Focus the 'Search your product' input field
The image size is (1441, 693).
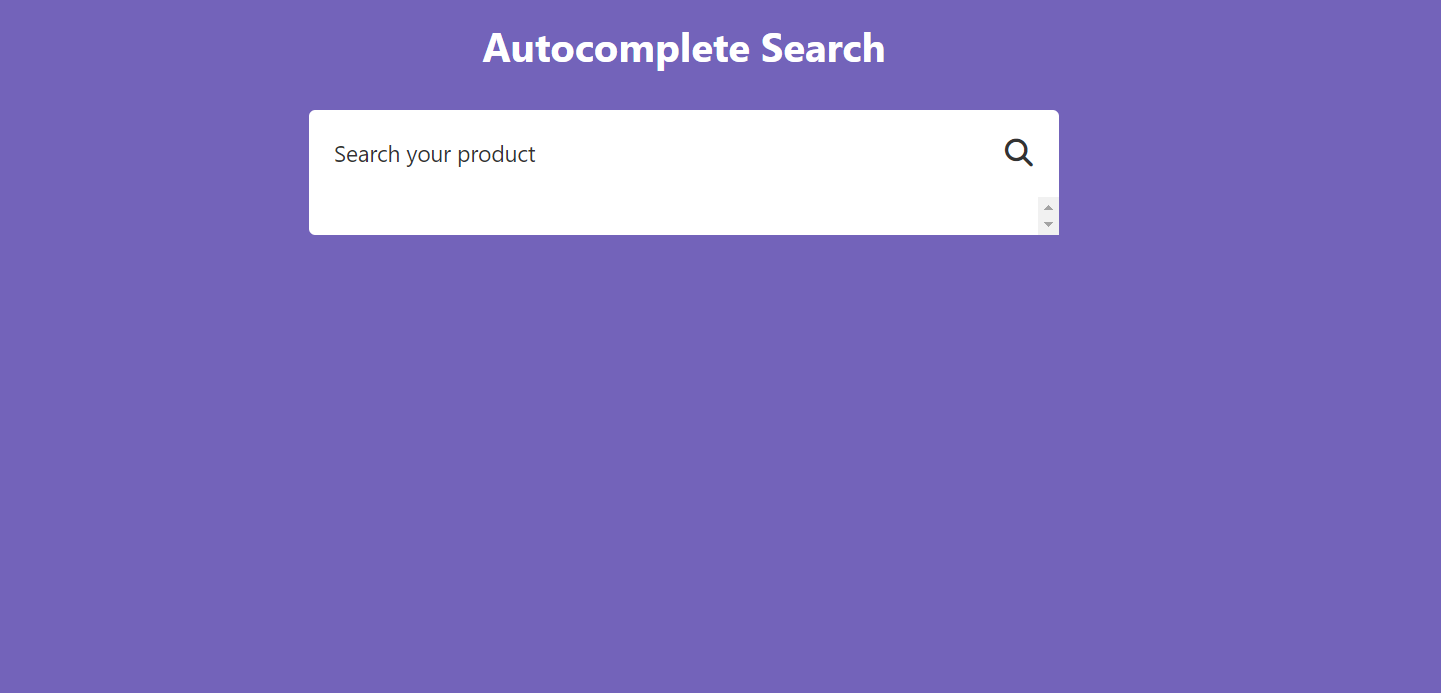point(660,154)
